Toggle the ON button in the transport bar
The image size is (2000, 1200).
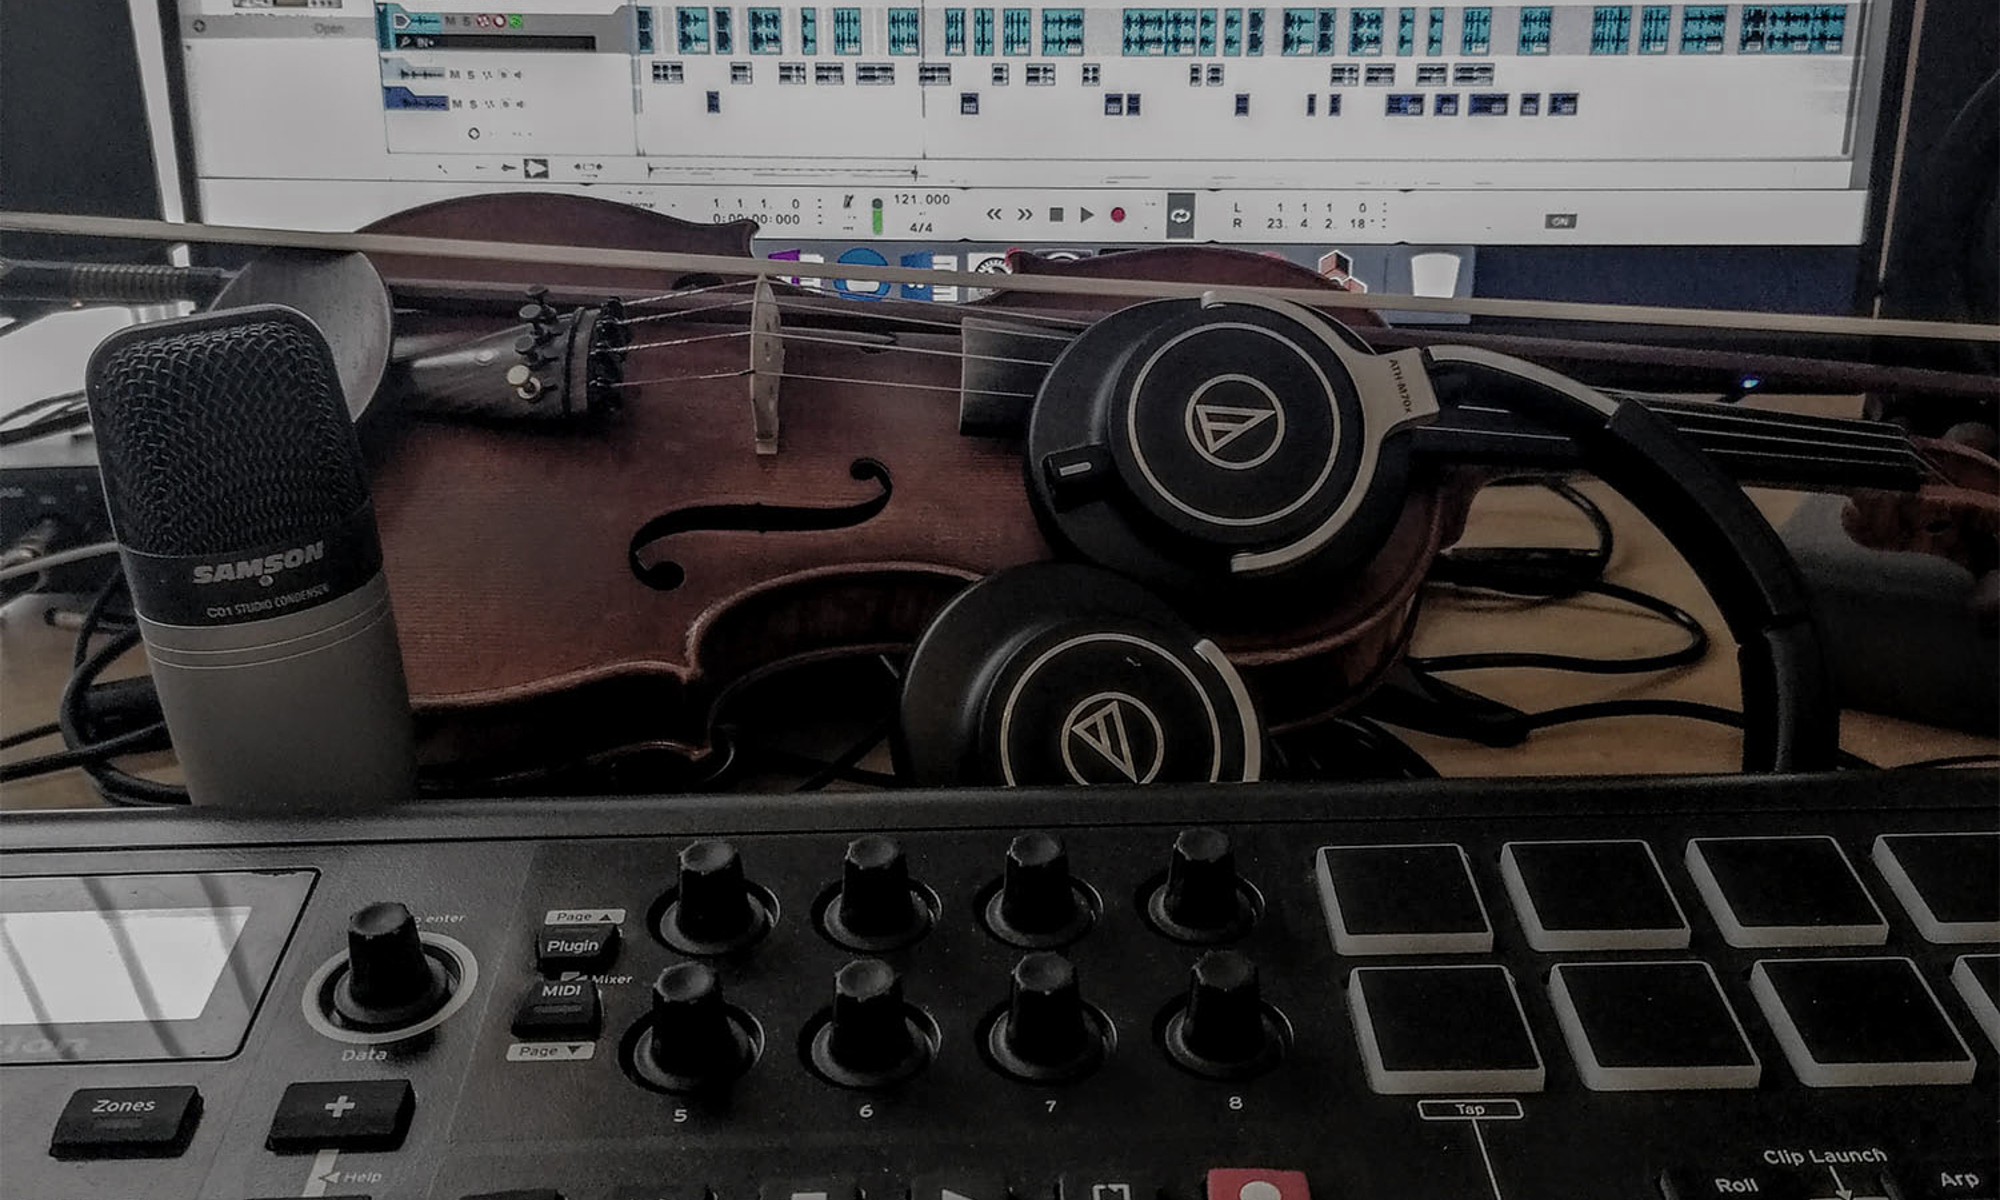coord(1560,221)
